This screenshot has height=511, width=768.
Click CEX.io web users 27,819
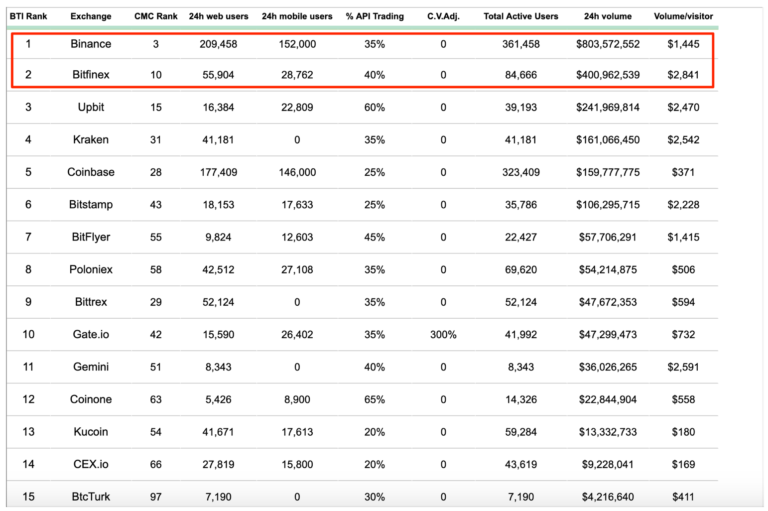(x=218, y=464)
